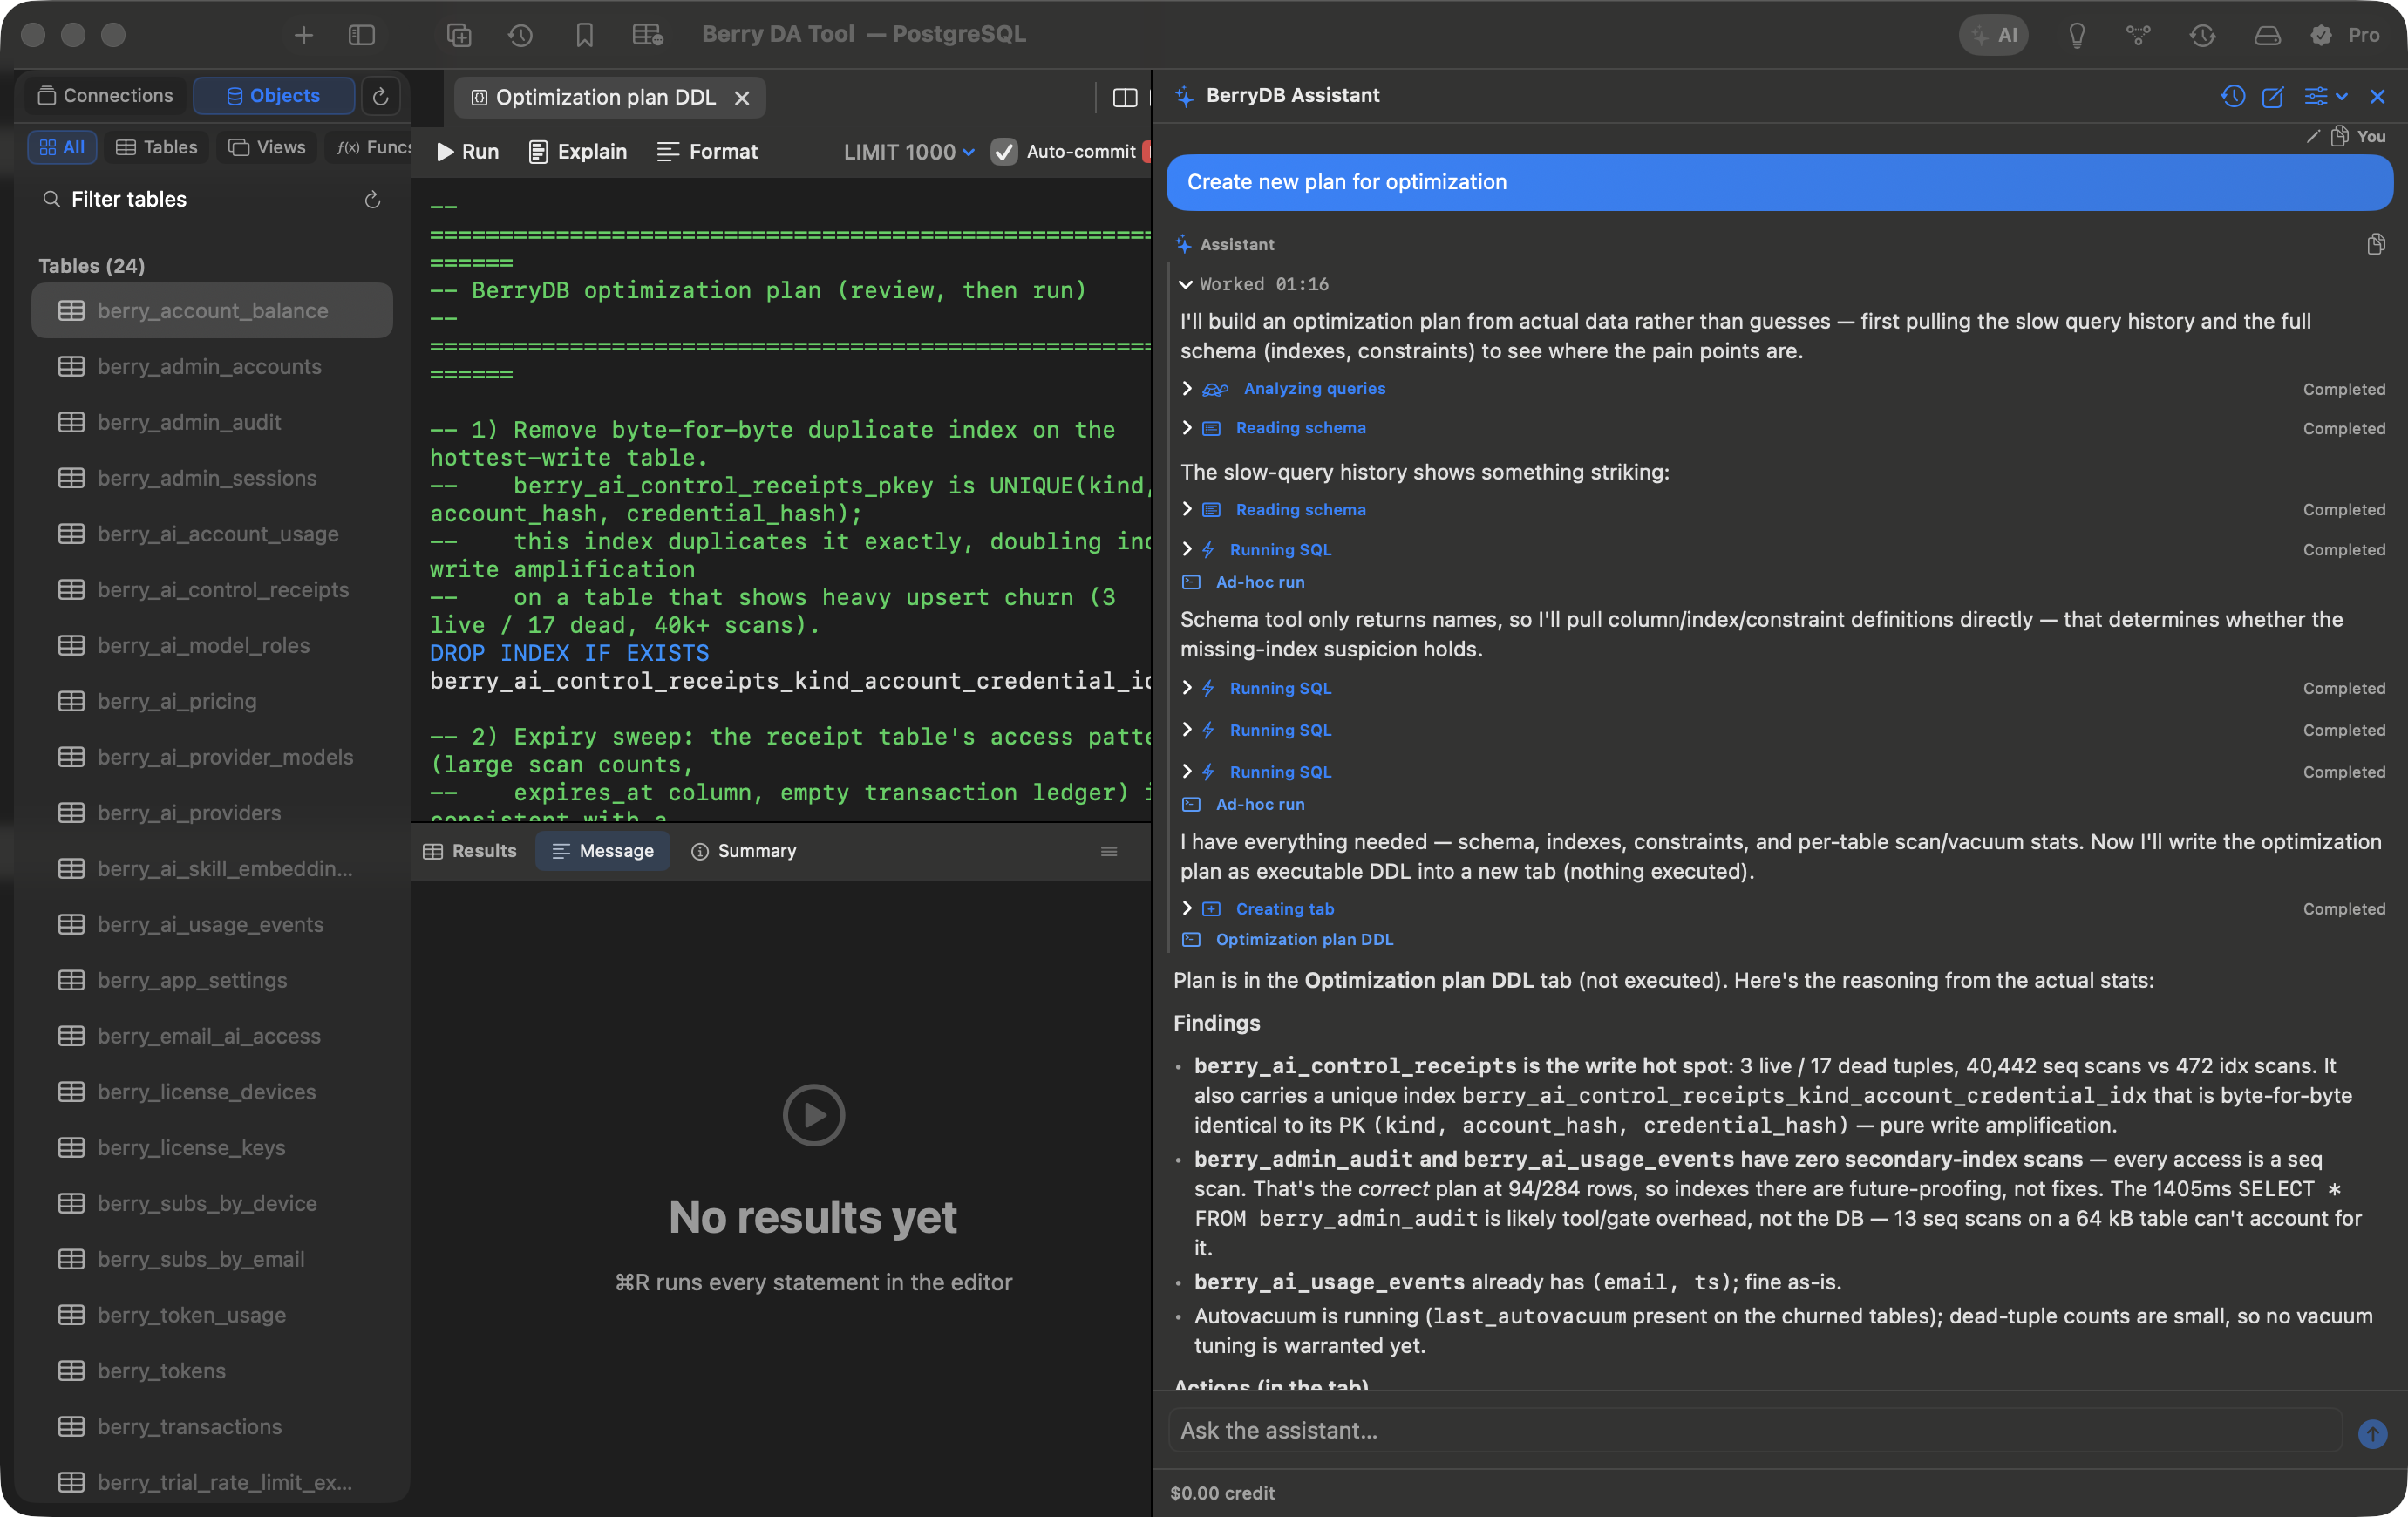Click the large play button in results
Viewport: 2408px width, 1517px height.
813,1114
